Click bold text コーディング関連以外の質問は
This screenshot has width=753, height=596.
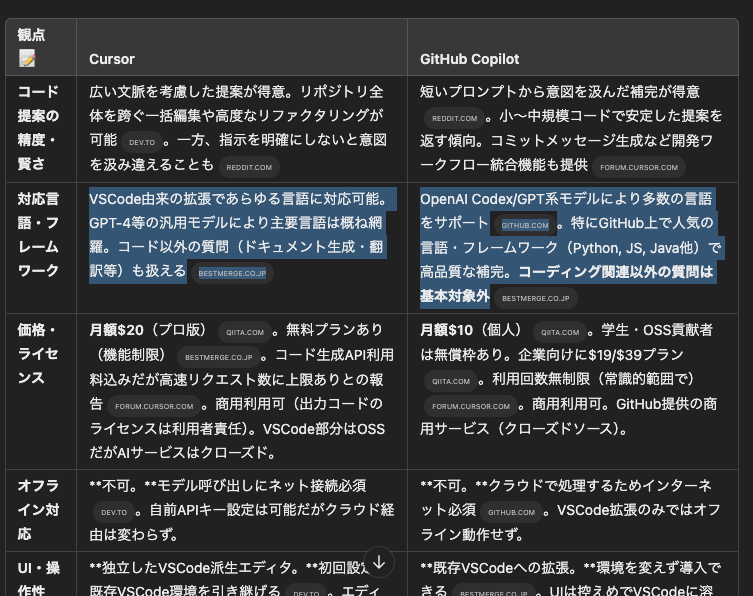(x=616, y=272)
